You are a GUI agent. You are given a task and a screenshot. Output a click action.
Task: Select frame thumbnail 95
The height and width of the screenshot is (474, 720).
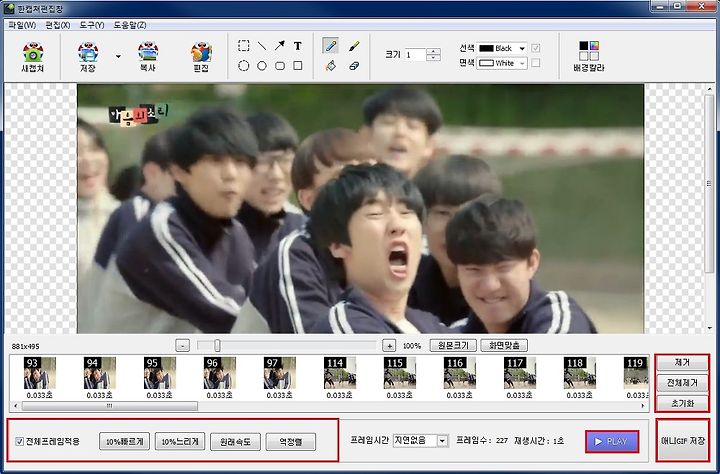click(159, 373)
